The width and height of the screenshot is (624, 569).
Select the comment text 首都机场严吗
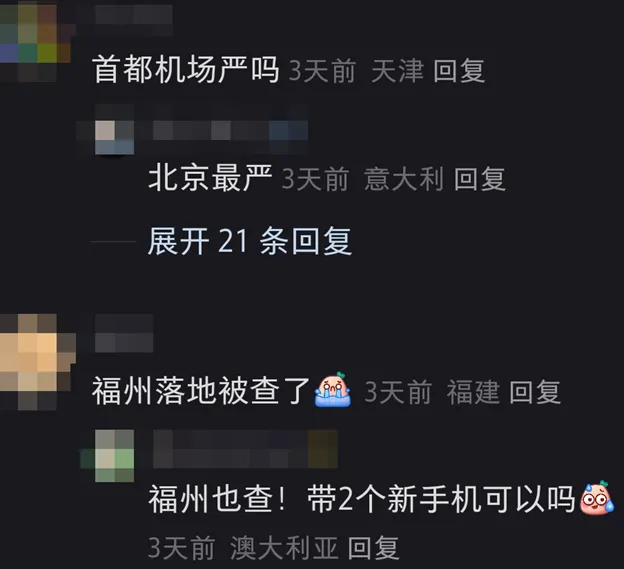pos(186,70)
